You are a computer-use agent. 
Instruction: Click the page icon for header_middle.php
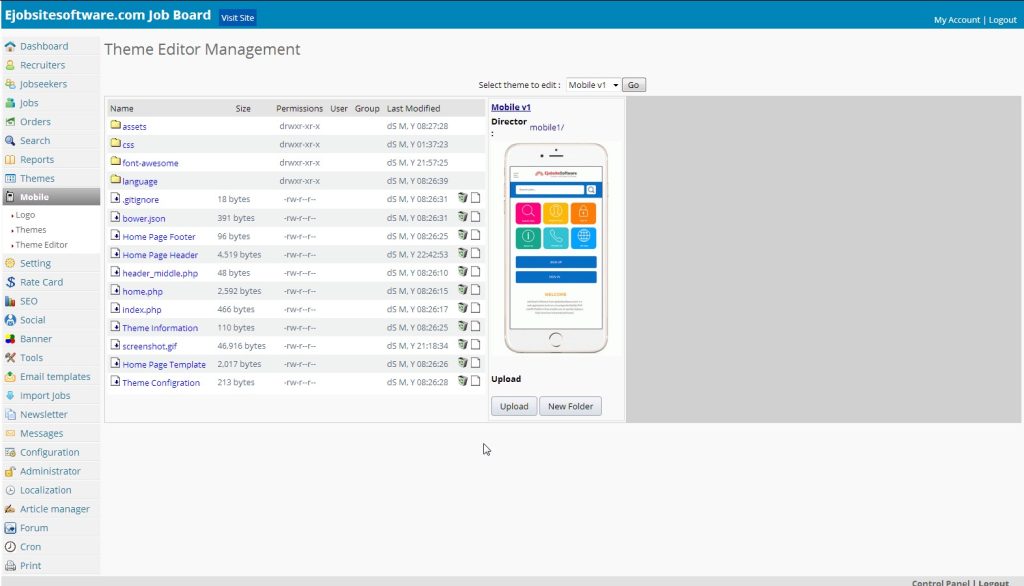point(475,271)
